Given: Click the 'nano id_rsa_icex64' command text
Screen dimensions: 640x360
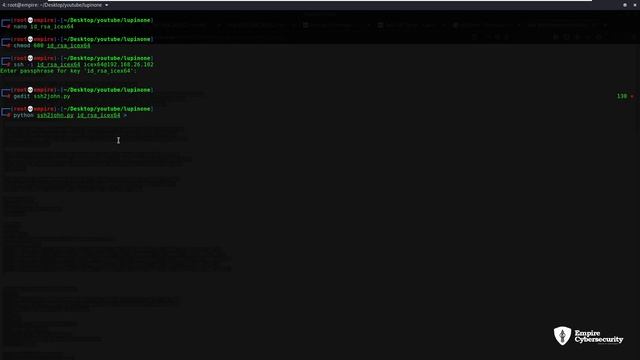Looking at the screenshot, I should [44, 27].
